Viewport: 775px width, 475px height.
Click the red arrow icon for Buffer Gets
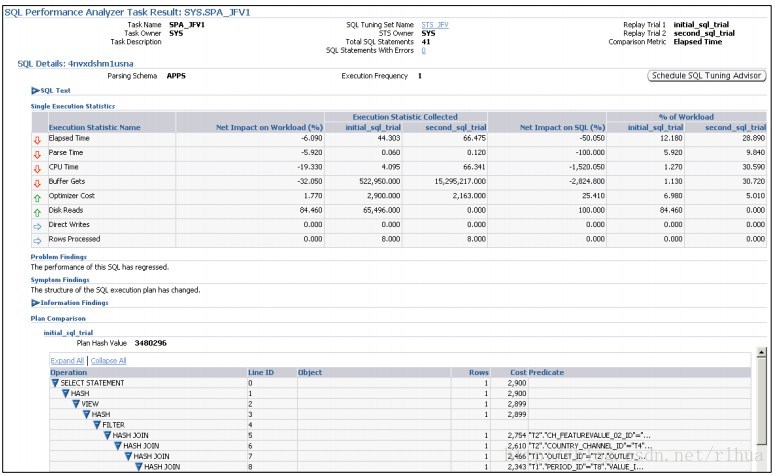[x=37, y=183]
